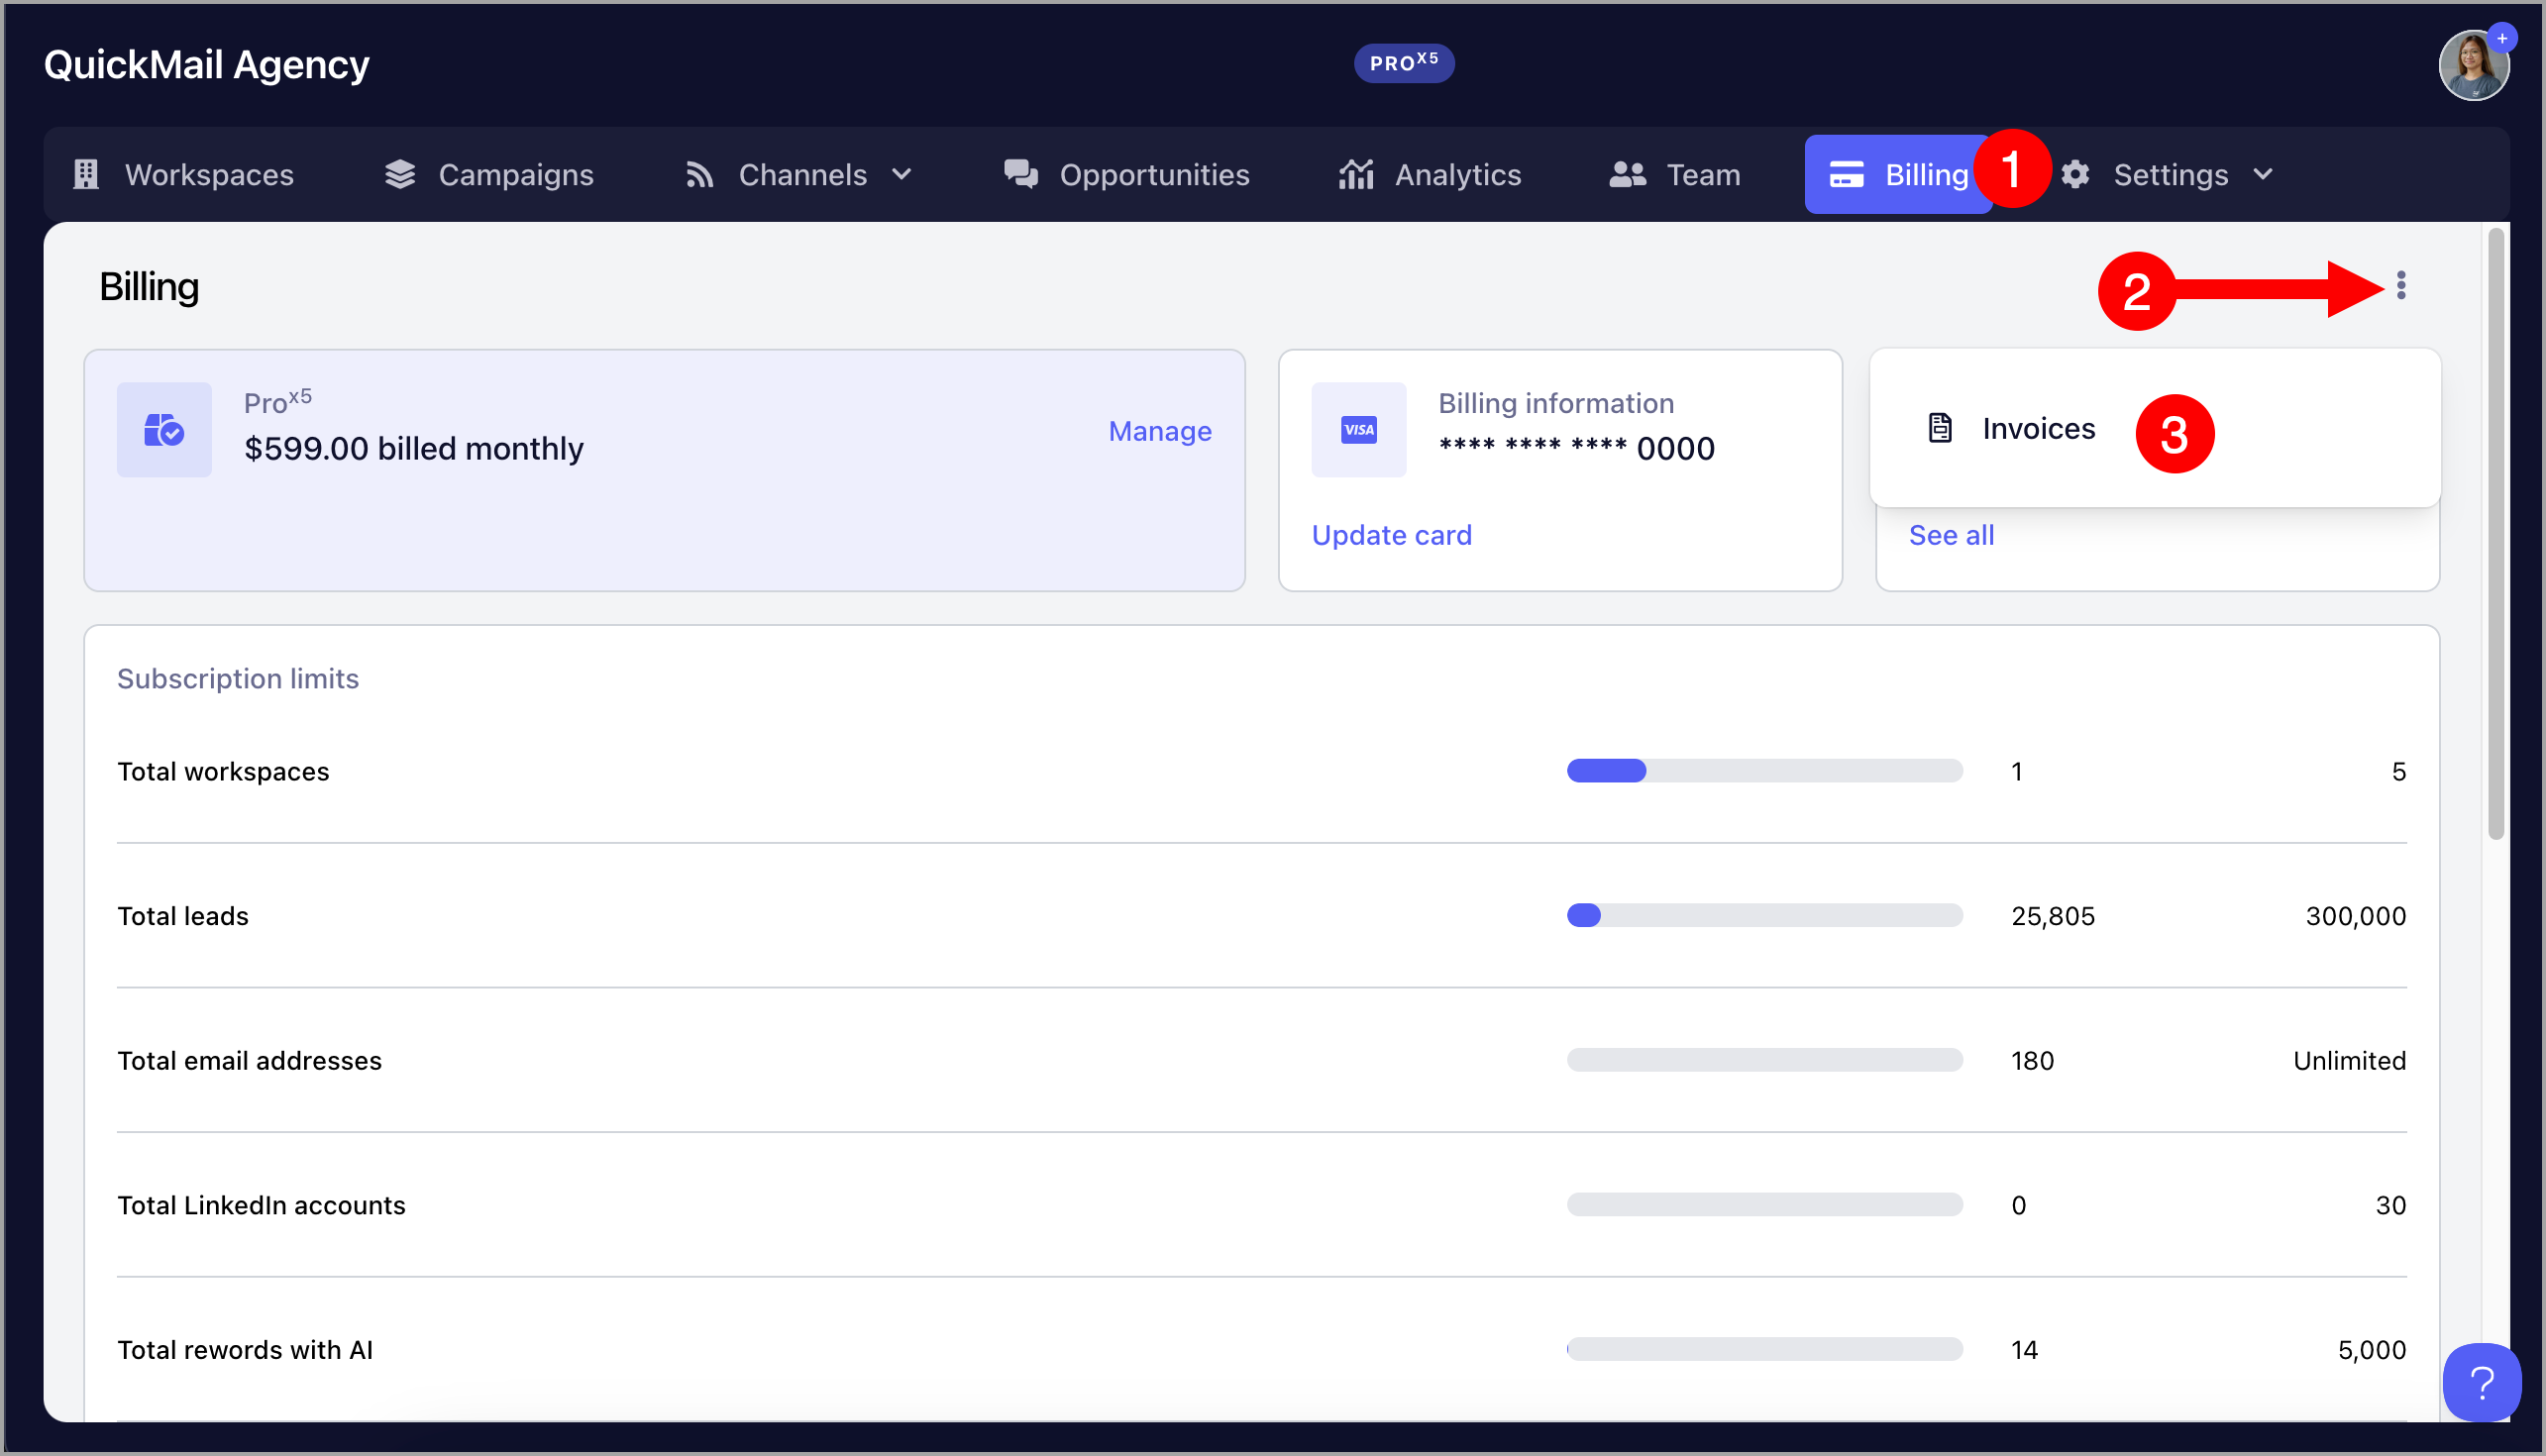Screen dimensions: 2546x1456
Task: Click the Visa card icon
Action: (x=1359, y=430)
